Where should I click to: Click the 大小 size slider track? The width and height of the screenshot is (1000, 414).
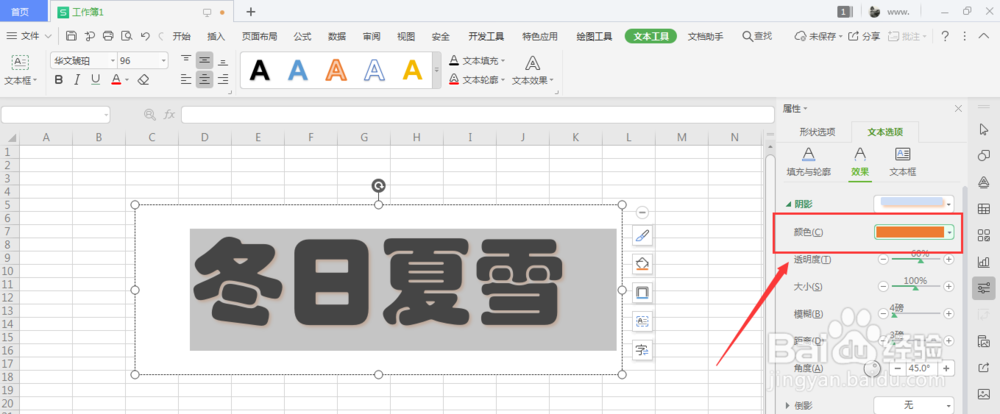coord(916,287)
